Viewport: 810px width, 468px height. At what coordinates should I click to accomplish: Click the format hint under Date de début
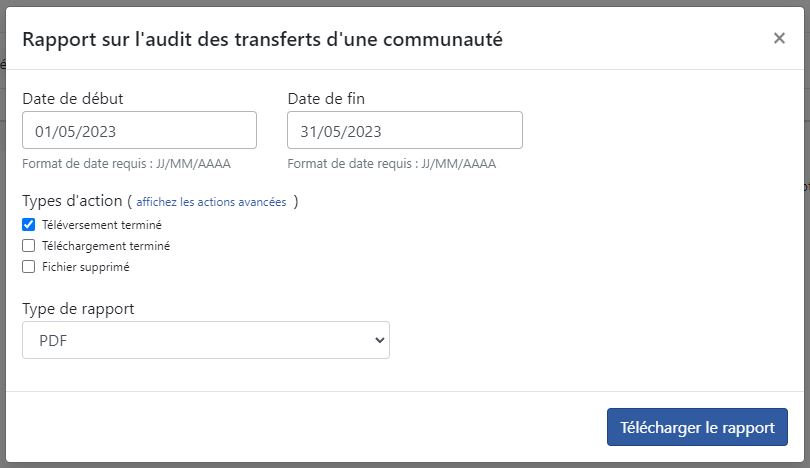pyautogui.click(x=127, y=164)
